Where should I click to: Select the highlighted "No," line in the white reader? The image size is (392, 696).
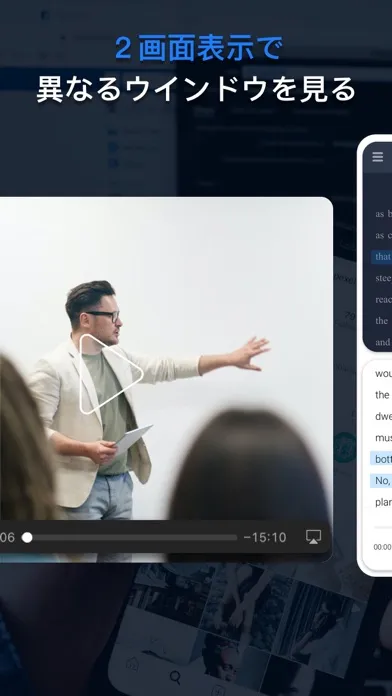click(x=381, y=480)
